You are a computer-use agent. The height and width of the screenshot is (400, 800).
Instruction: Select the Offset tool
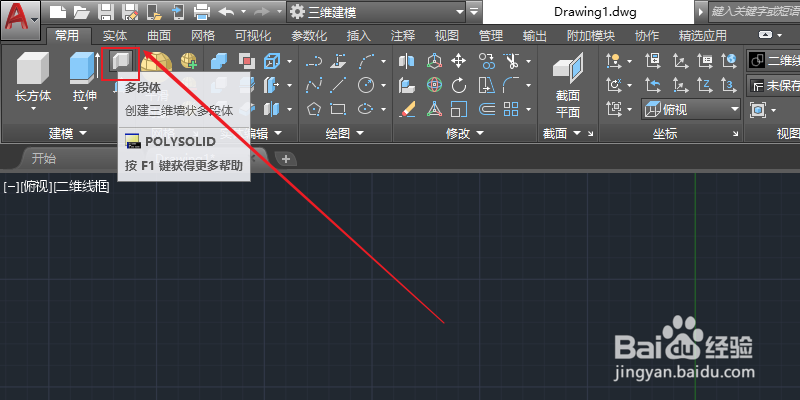(487, 109)
